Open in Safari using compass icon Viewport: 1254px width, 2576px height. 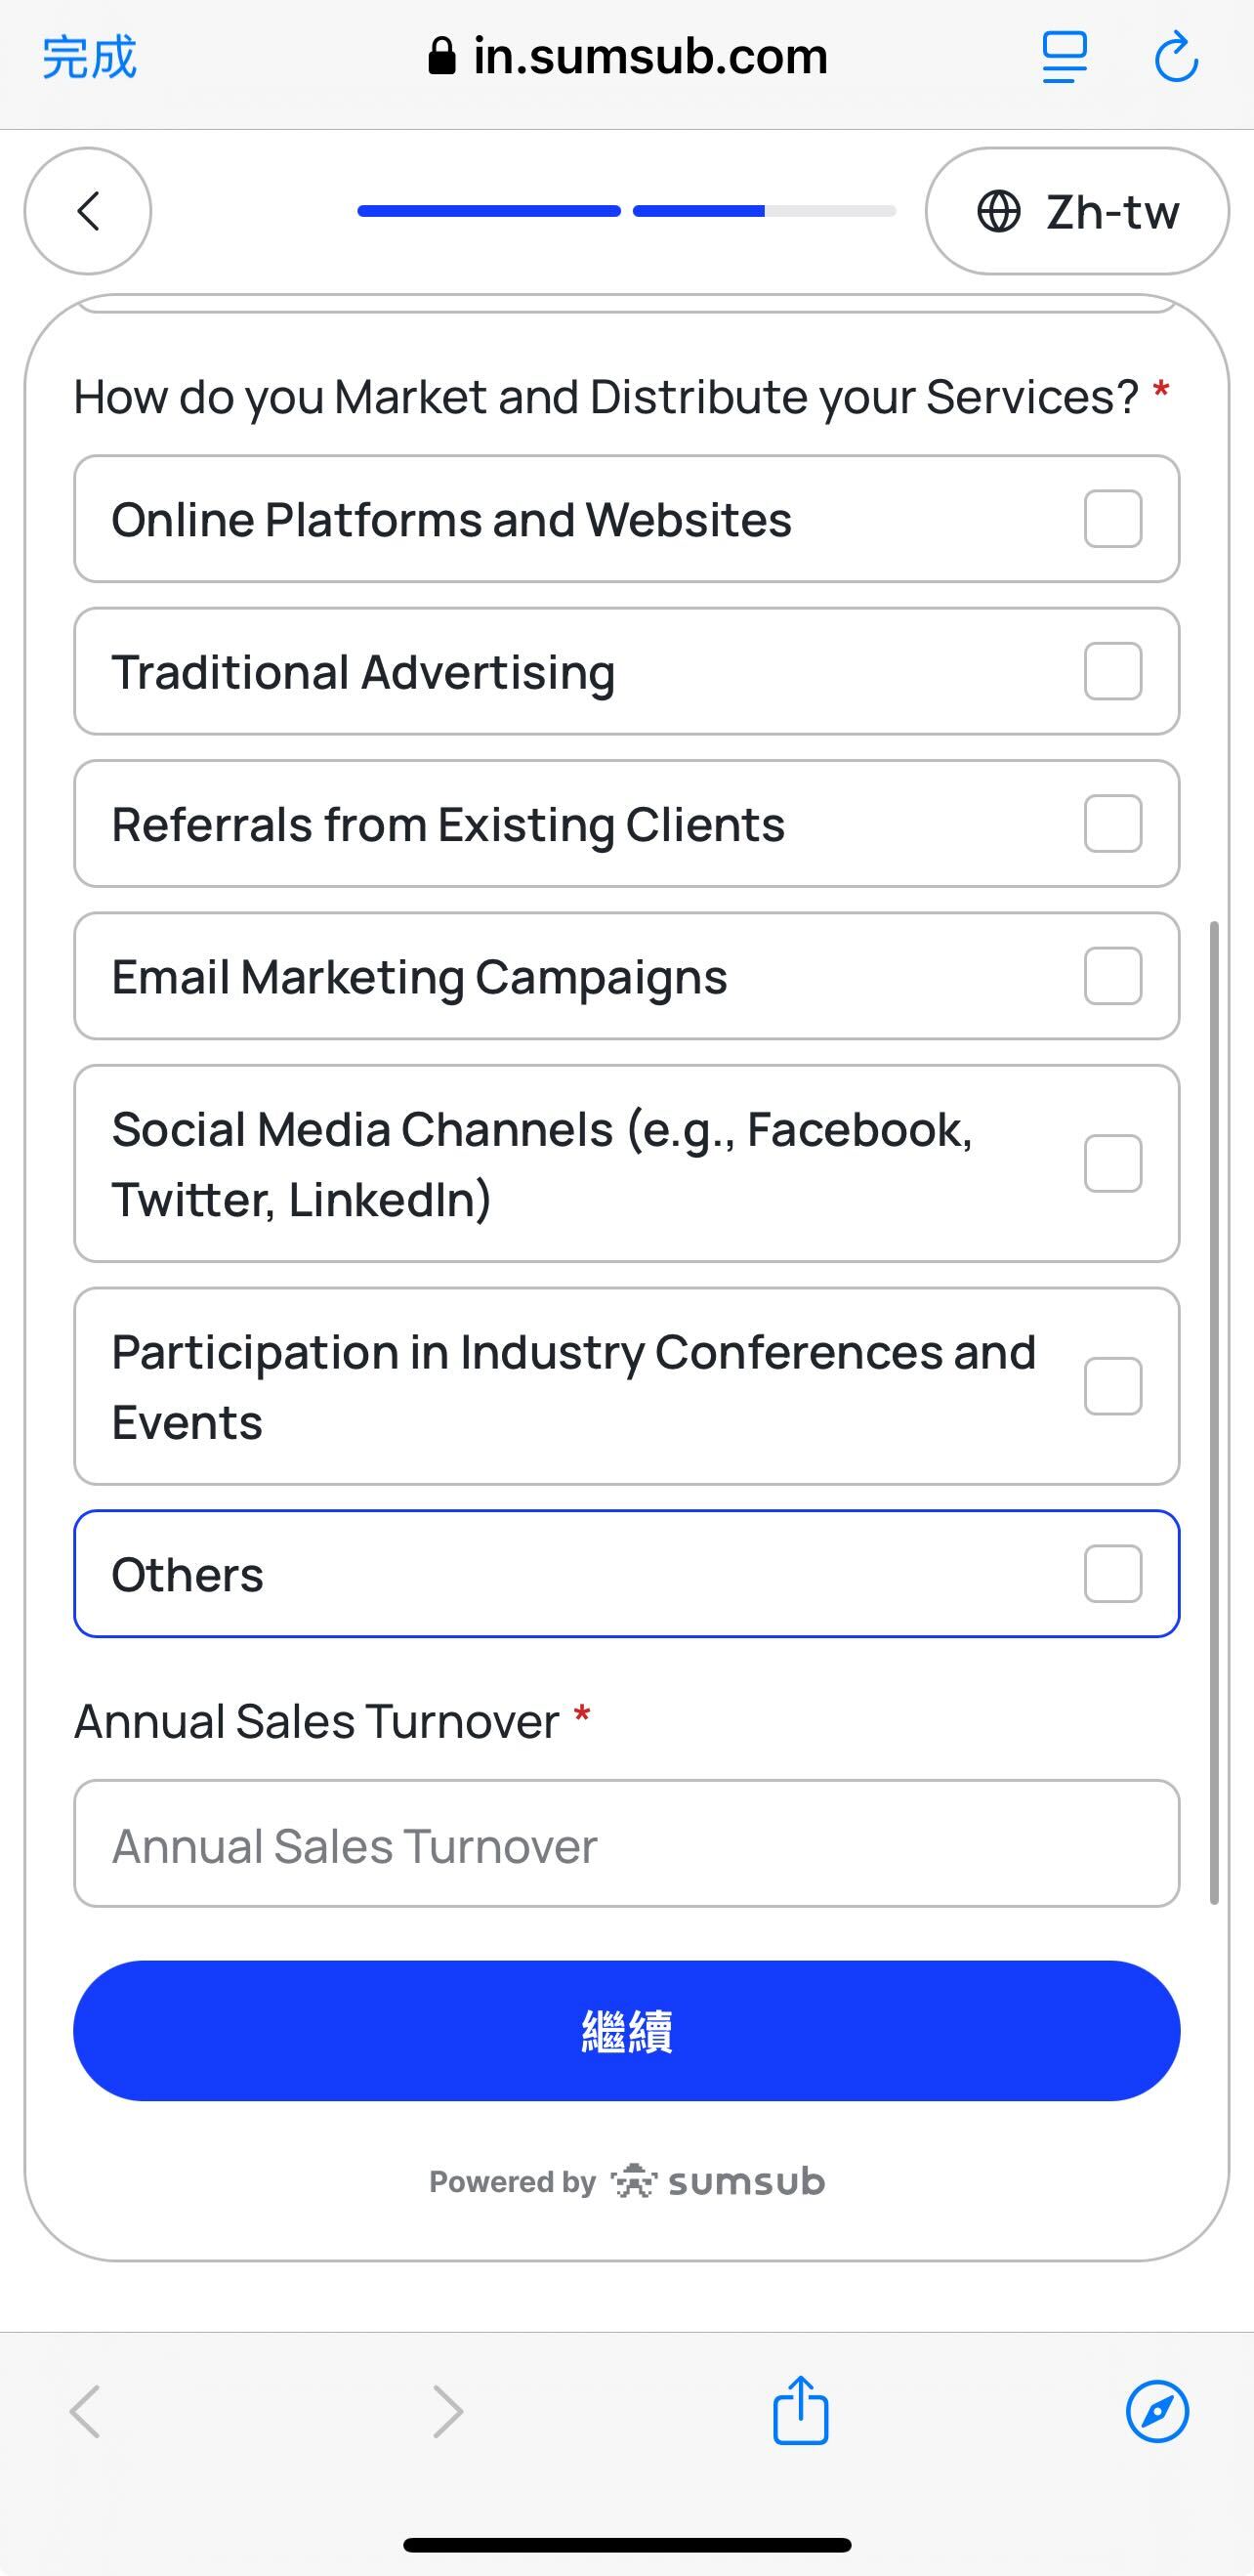(1157, 2411)
